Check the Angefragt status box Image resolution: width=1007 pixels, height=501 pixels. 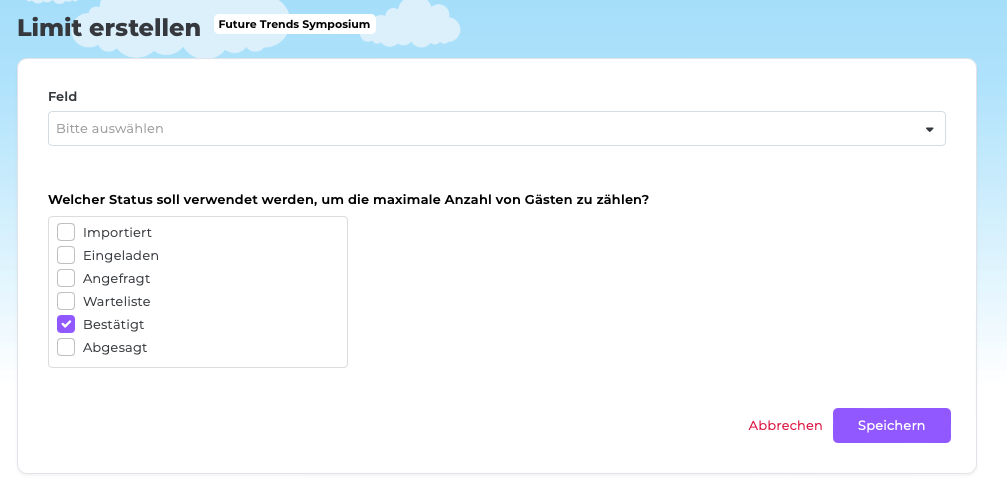point(66,278)
